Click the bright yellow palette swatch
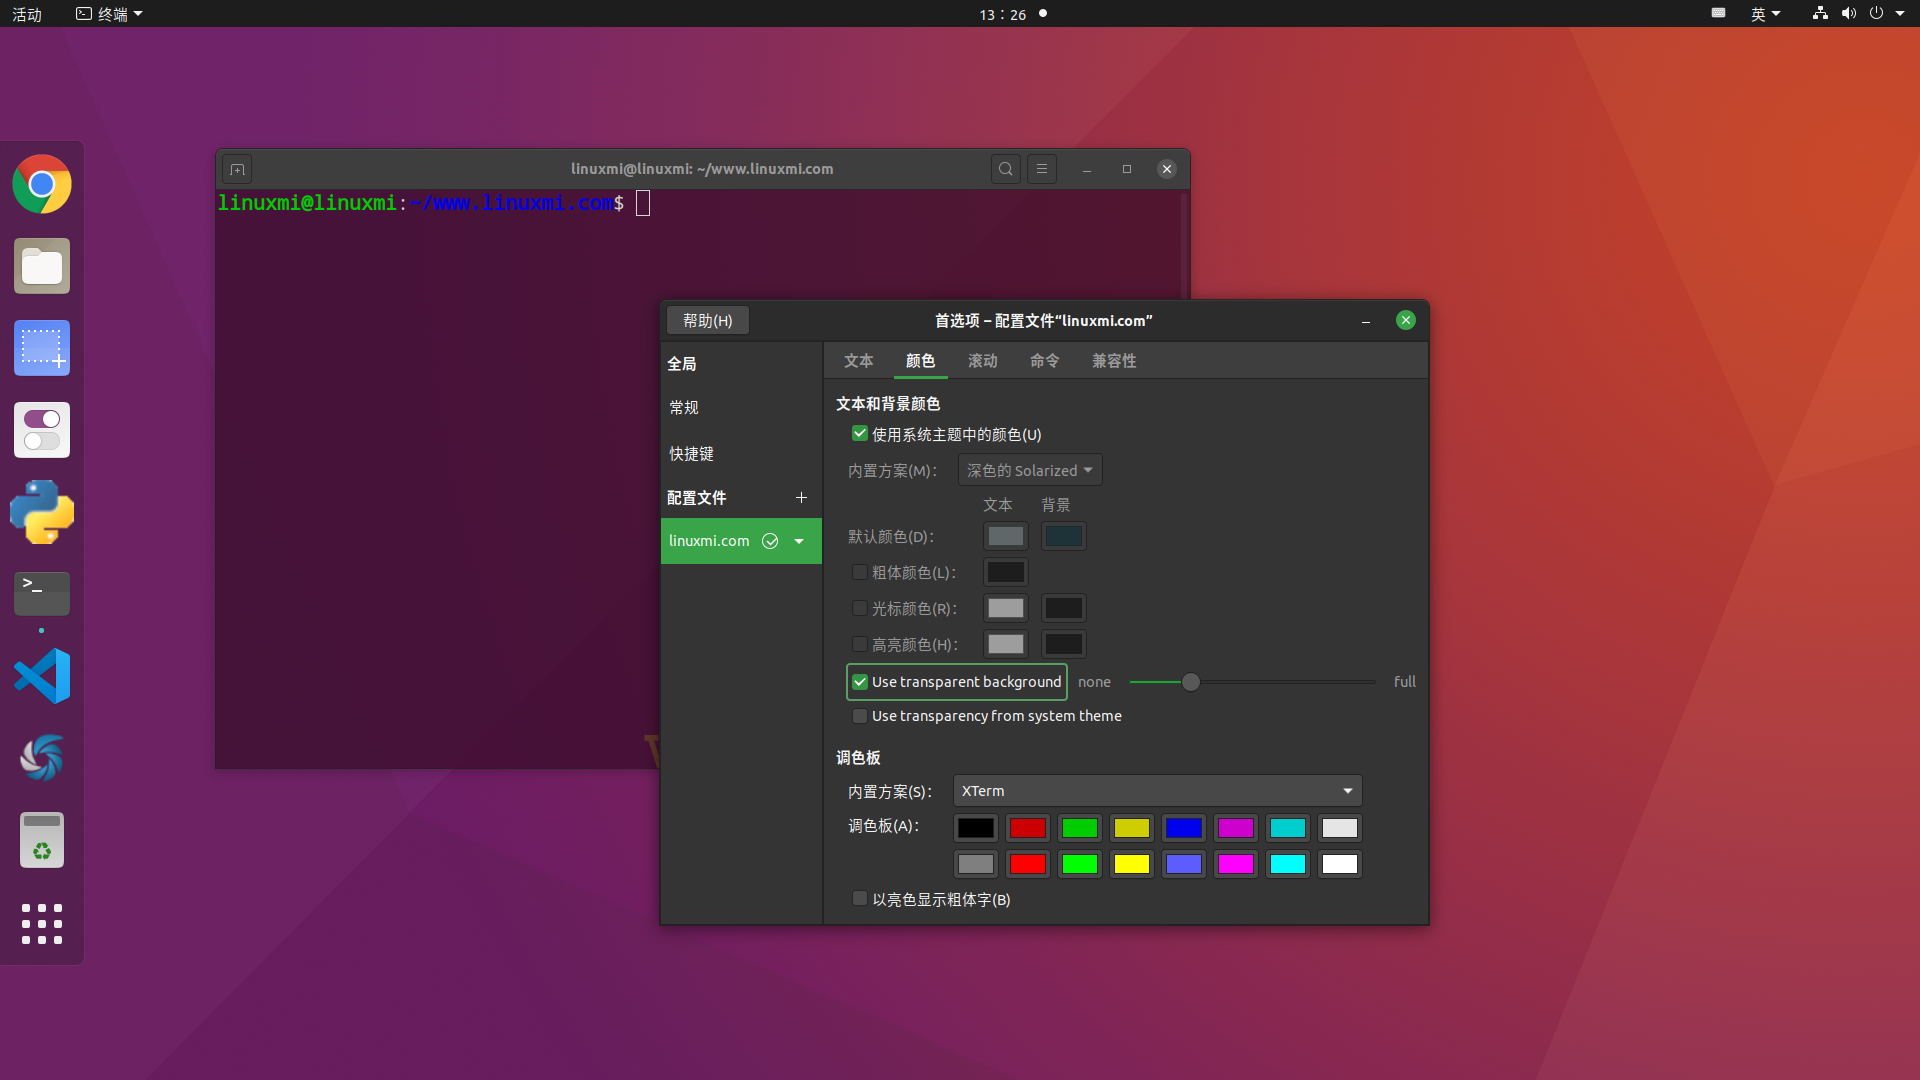Screen dimensions: 1920x1080 click(1132, 864)
